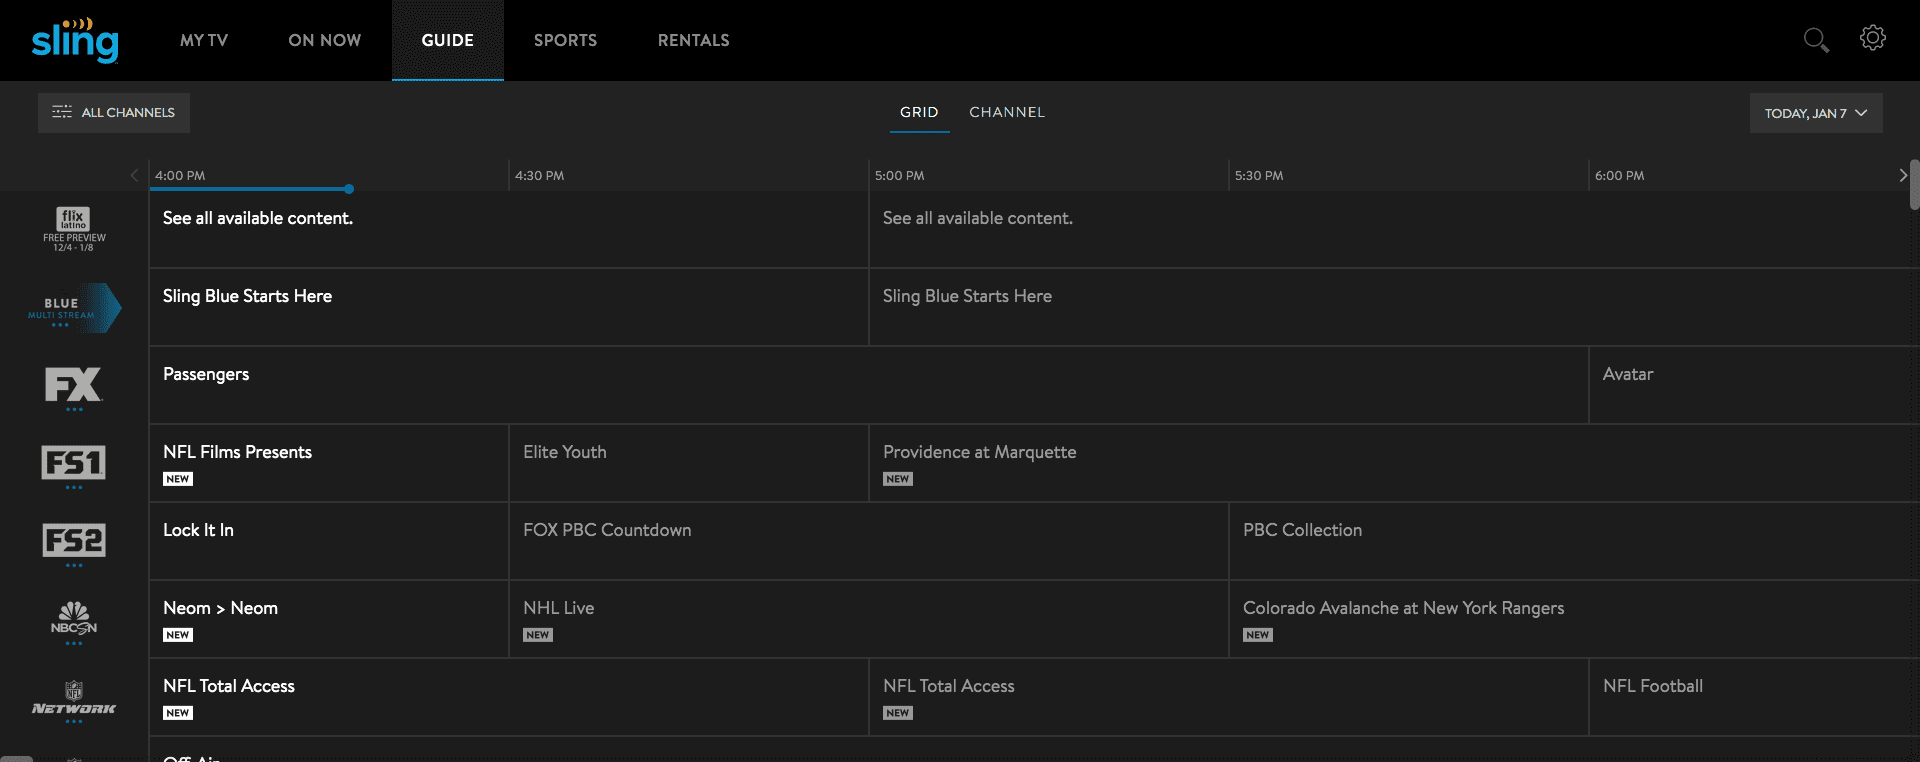Open the Rentals tab

(x=694, y=40)
